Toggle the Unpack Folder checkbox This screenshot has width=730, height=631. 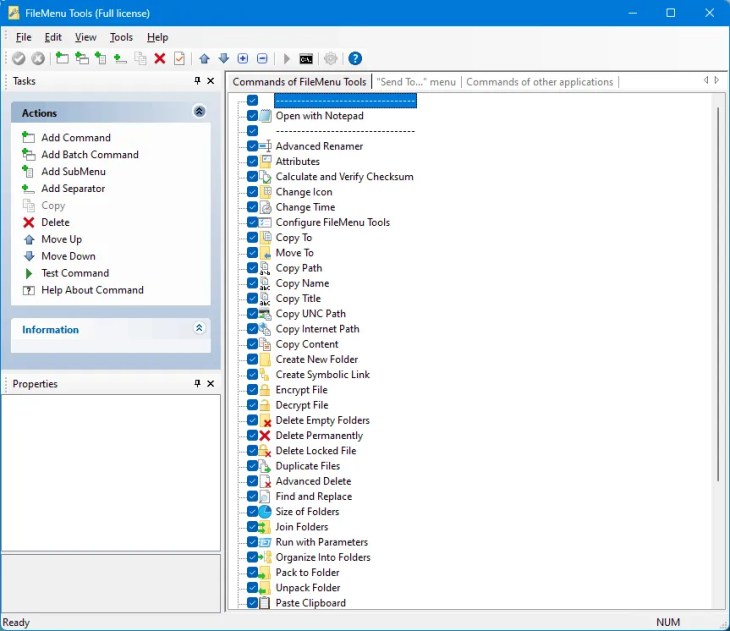click(x=252, y=588)
